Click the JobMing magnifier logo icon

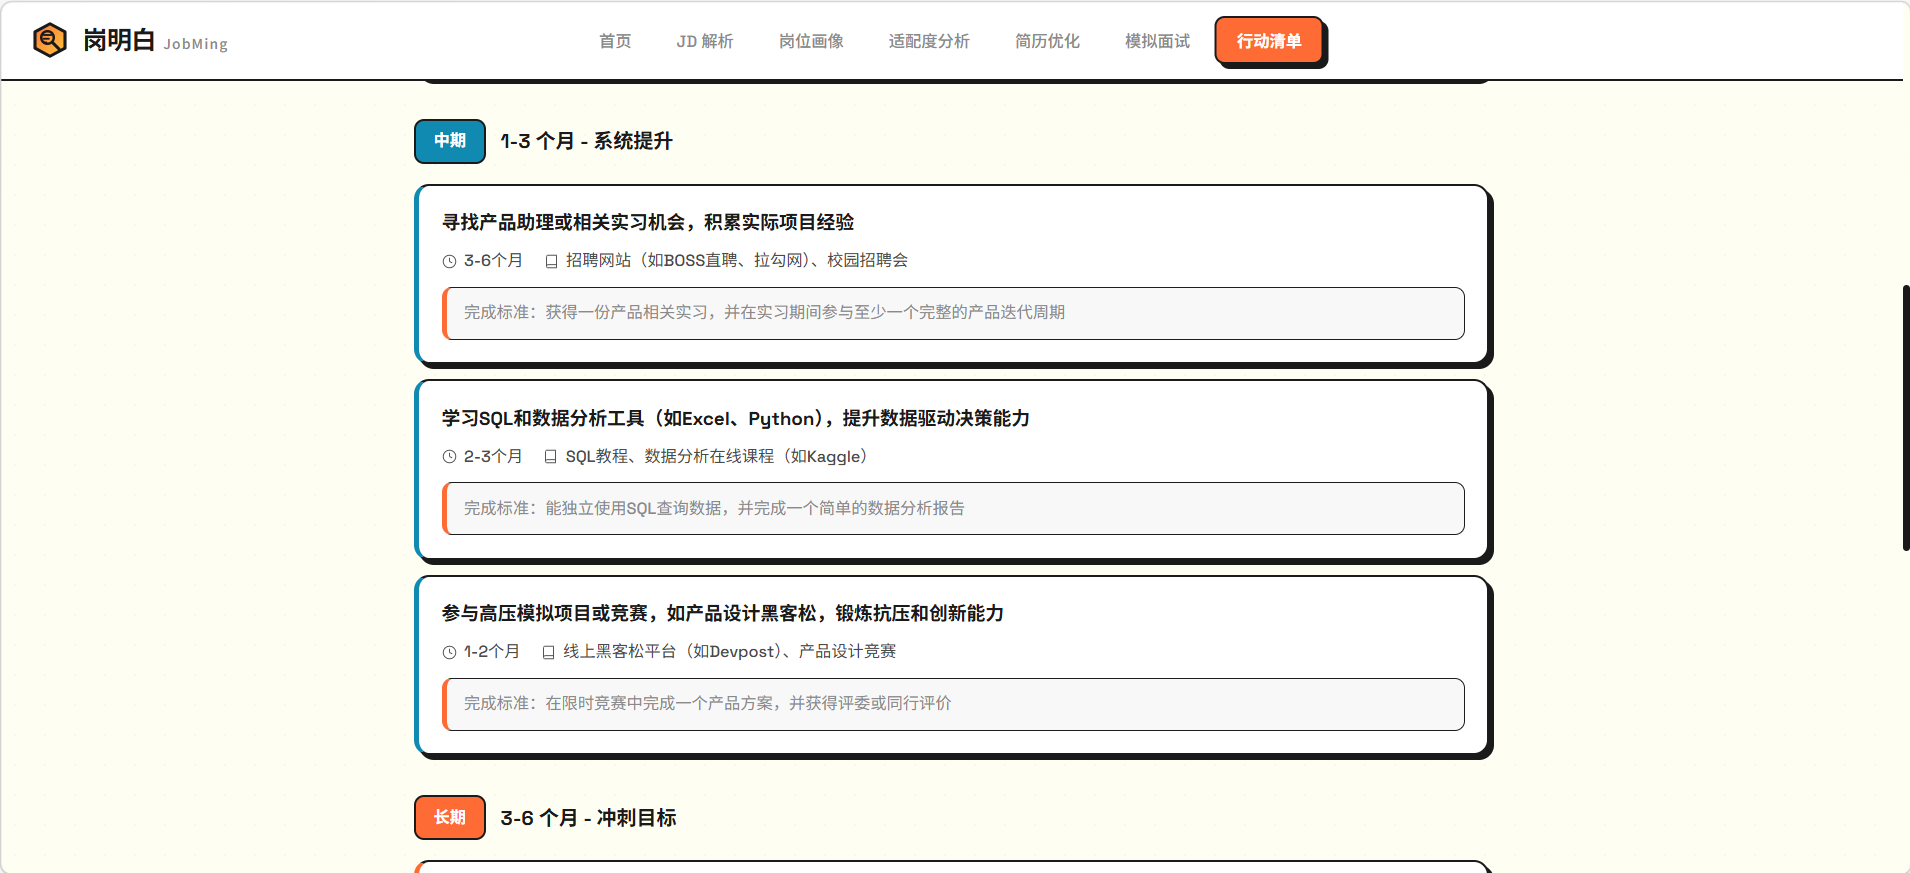click(49, 40)
